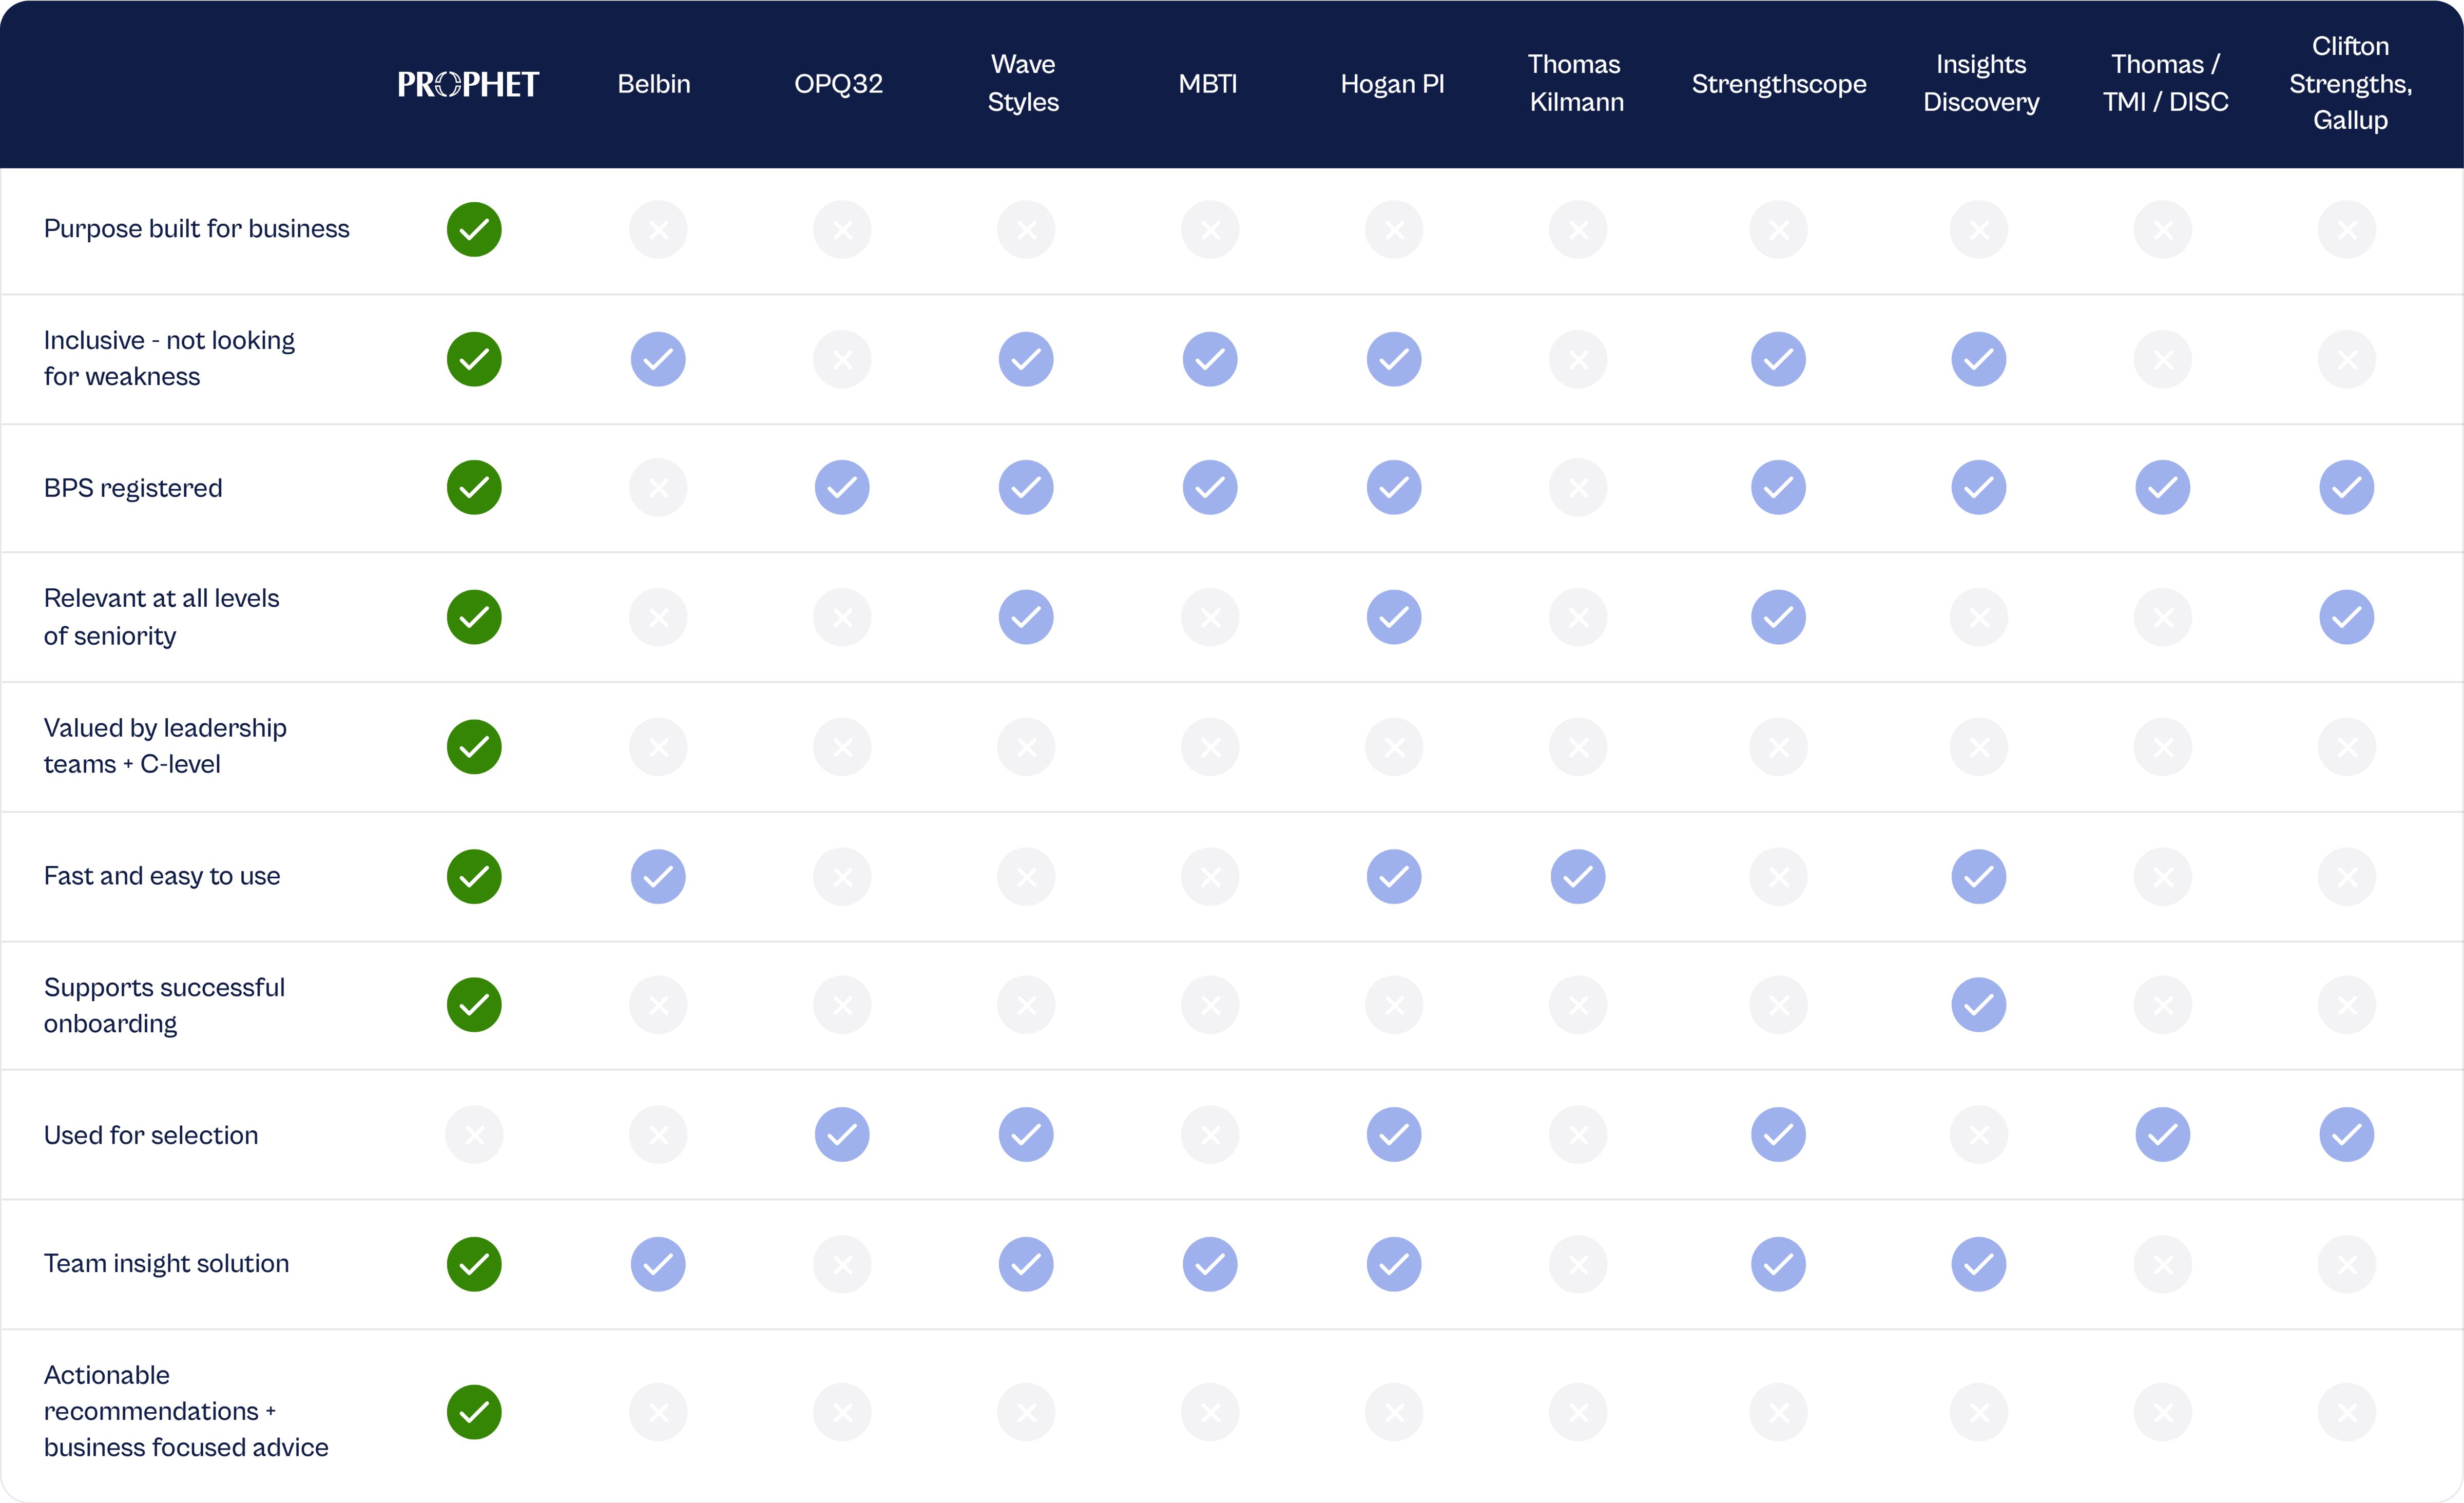This screenshot has width=2464, height=1503.
Task: Click Thomas Kilmann cross for BPS registered
Action: 1578,488
